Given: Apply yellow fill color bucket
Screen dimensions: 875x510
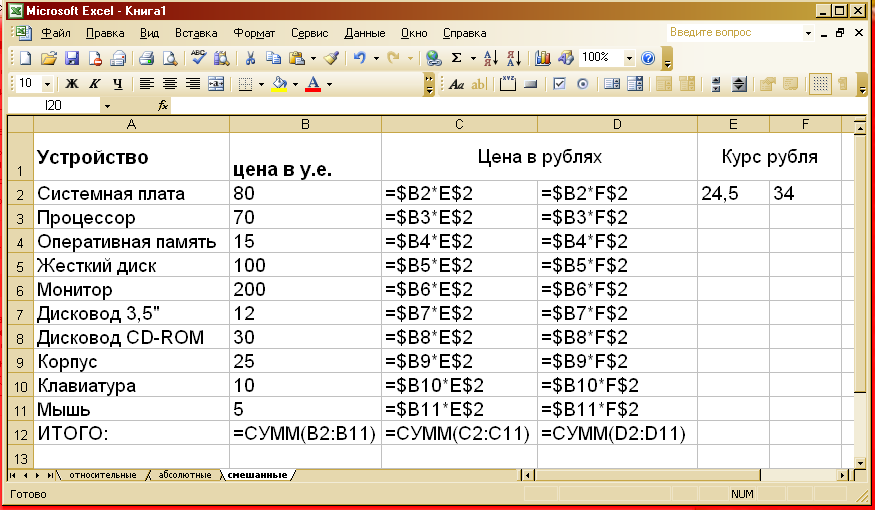Looking at the screenshot, I should click(280, 84).
